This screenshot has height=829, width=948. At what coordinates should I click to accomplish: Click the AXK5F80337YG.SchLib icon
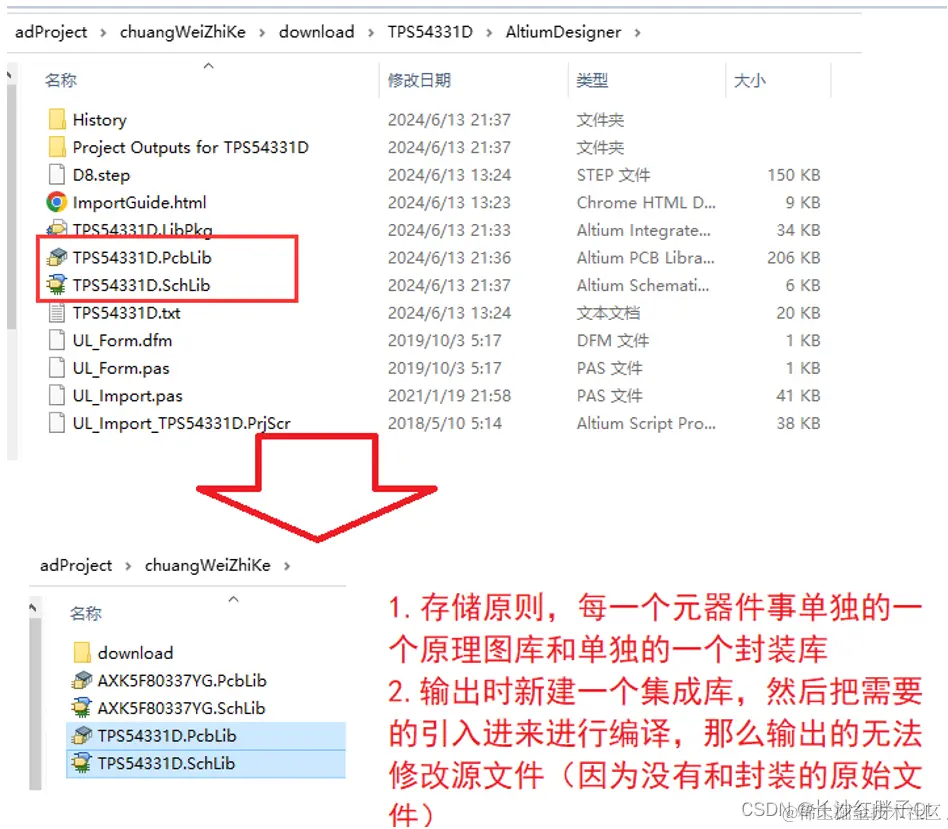(x=82, y=707)
